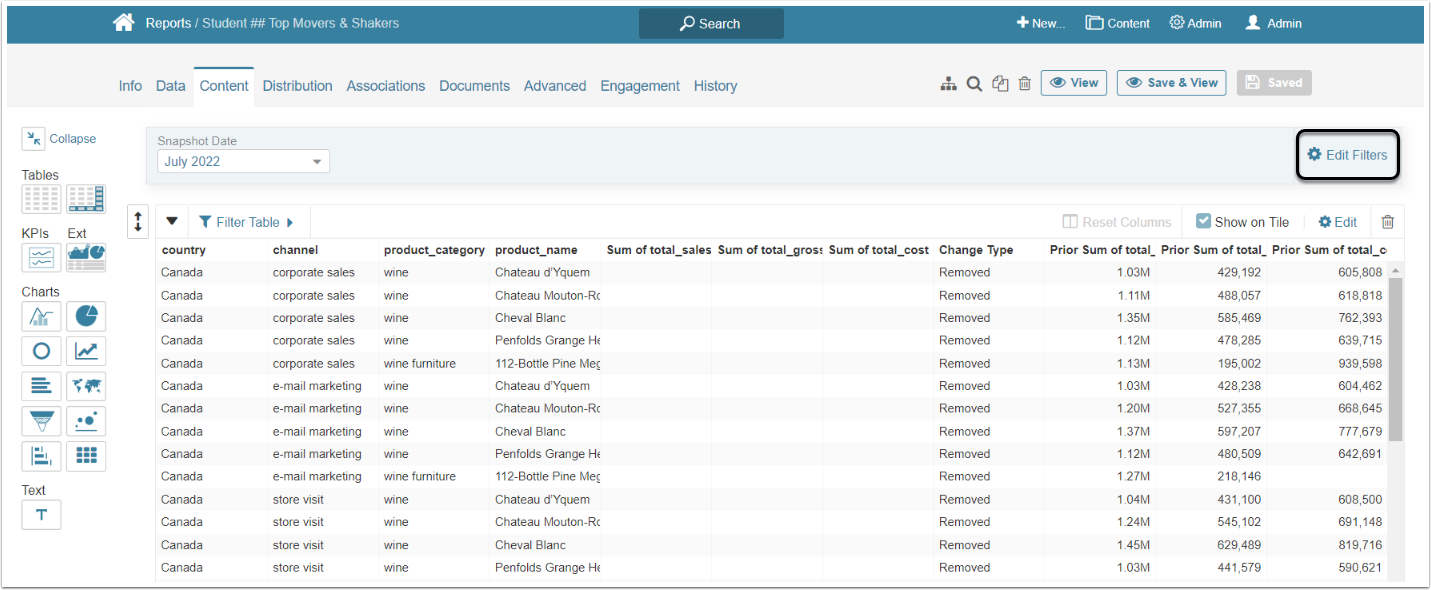Insert a pivot table from Tables section
Screen dimensions: 1431x590
click(86, 199)
